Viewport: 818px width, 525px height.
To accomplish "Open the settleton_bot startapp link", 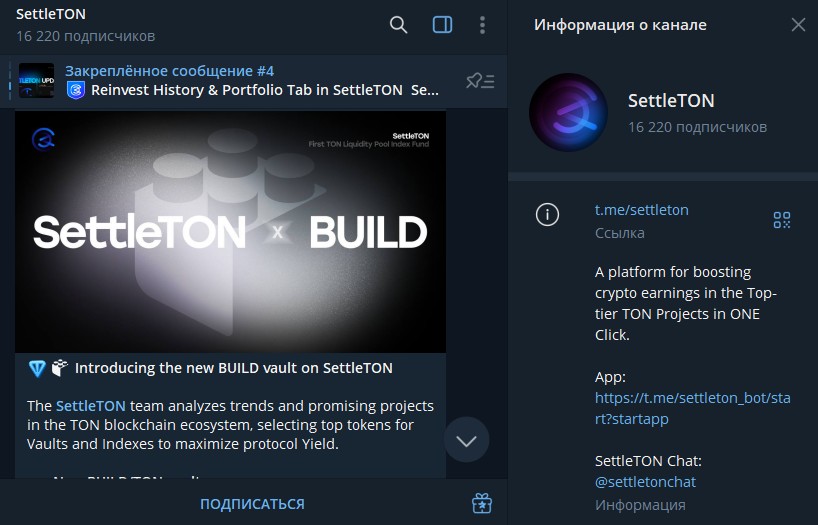I will point(692,409).
